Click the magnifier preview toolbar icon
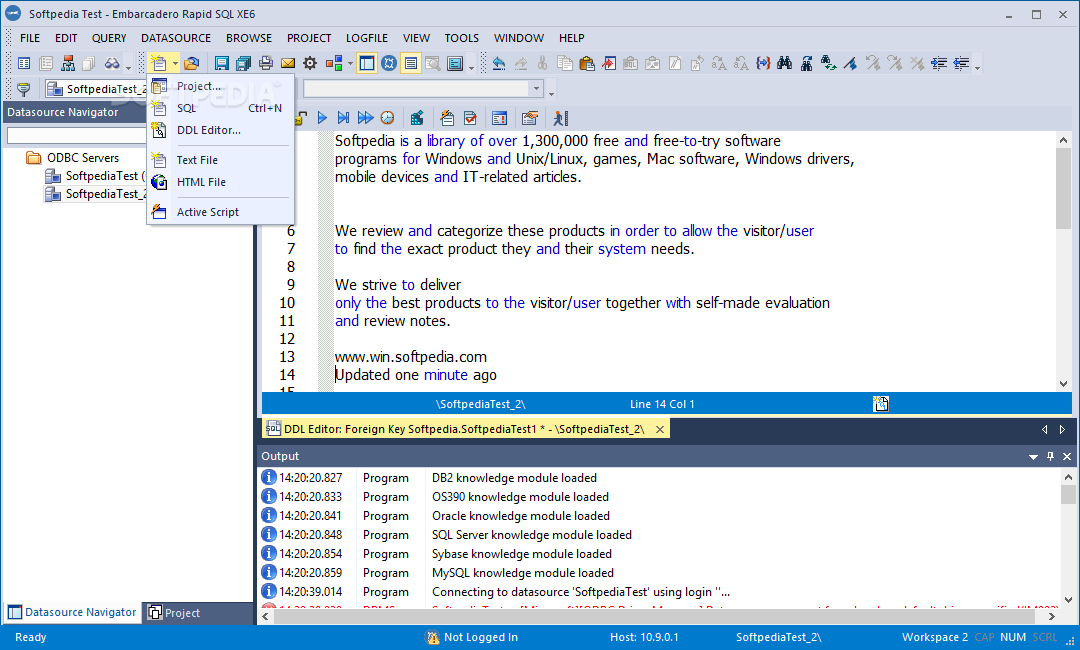1080x650 pixels. (433, 63)
